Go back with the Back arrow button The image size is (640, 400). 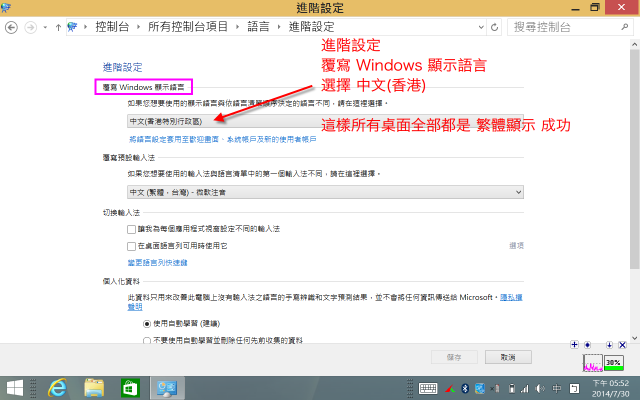(11, 27)
